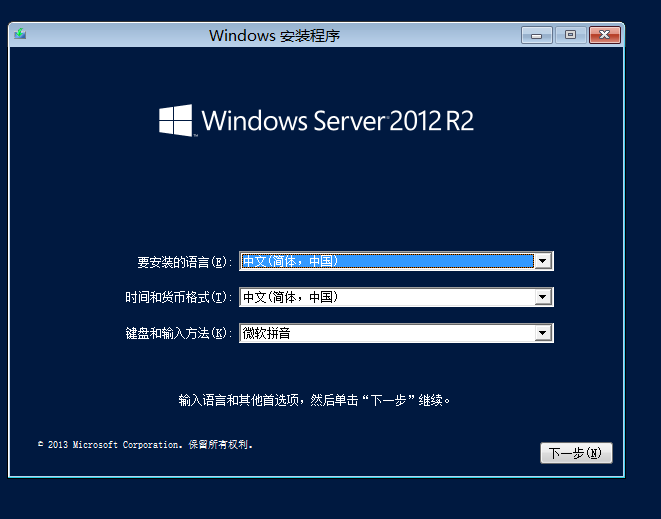The height and width of the screenshot is (519, 661).
Task: Close the Windows 安装程序 window
Action: tap(605, 35)
